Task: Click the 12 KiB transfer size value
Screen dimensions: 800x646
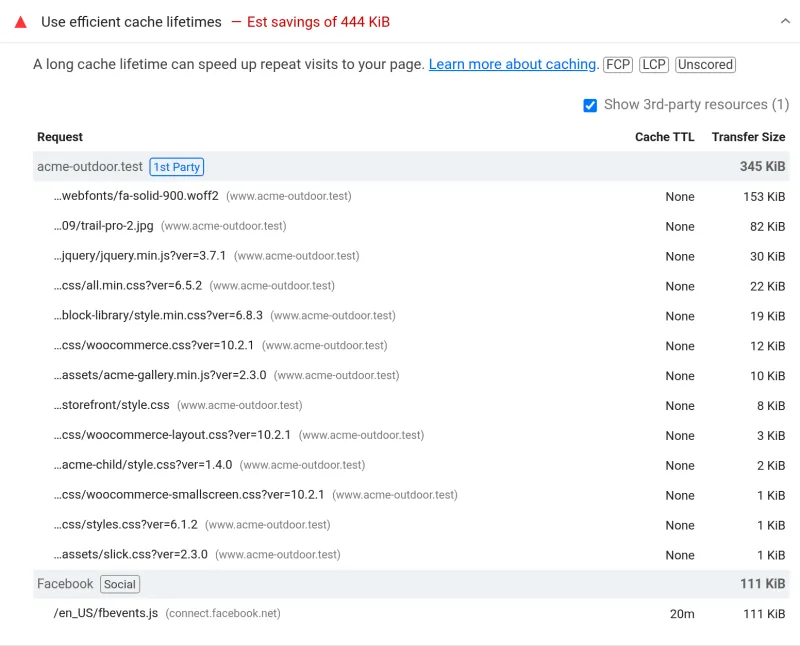Action: click(767, 346)
